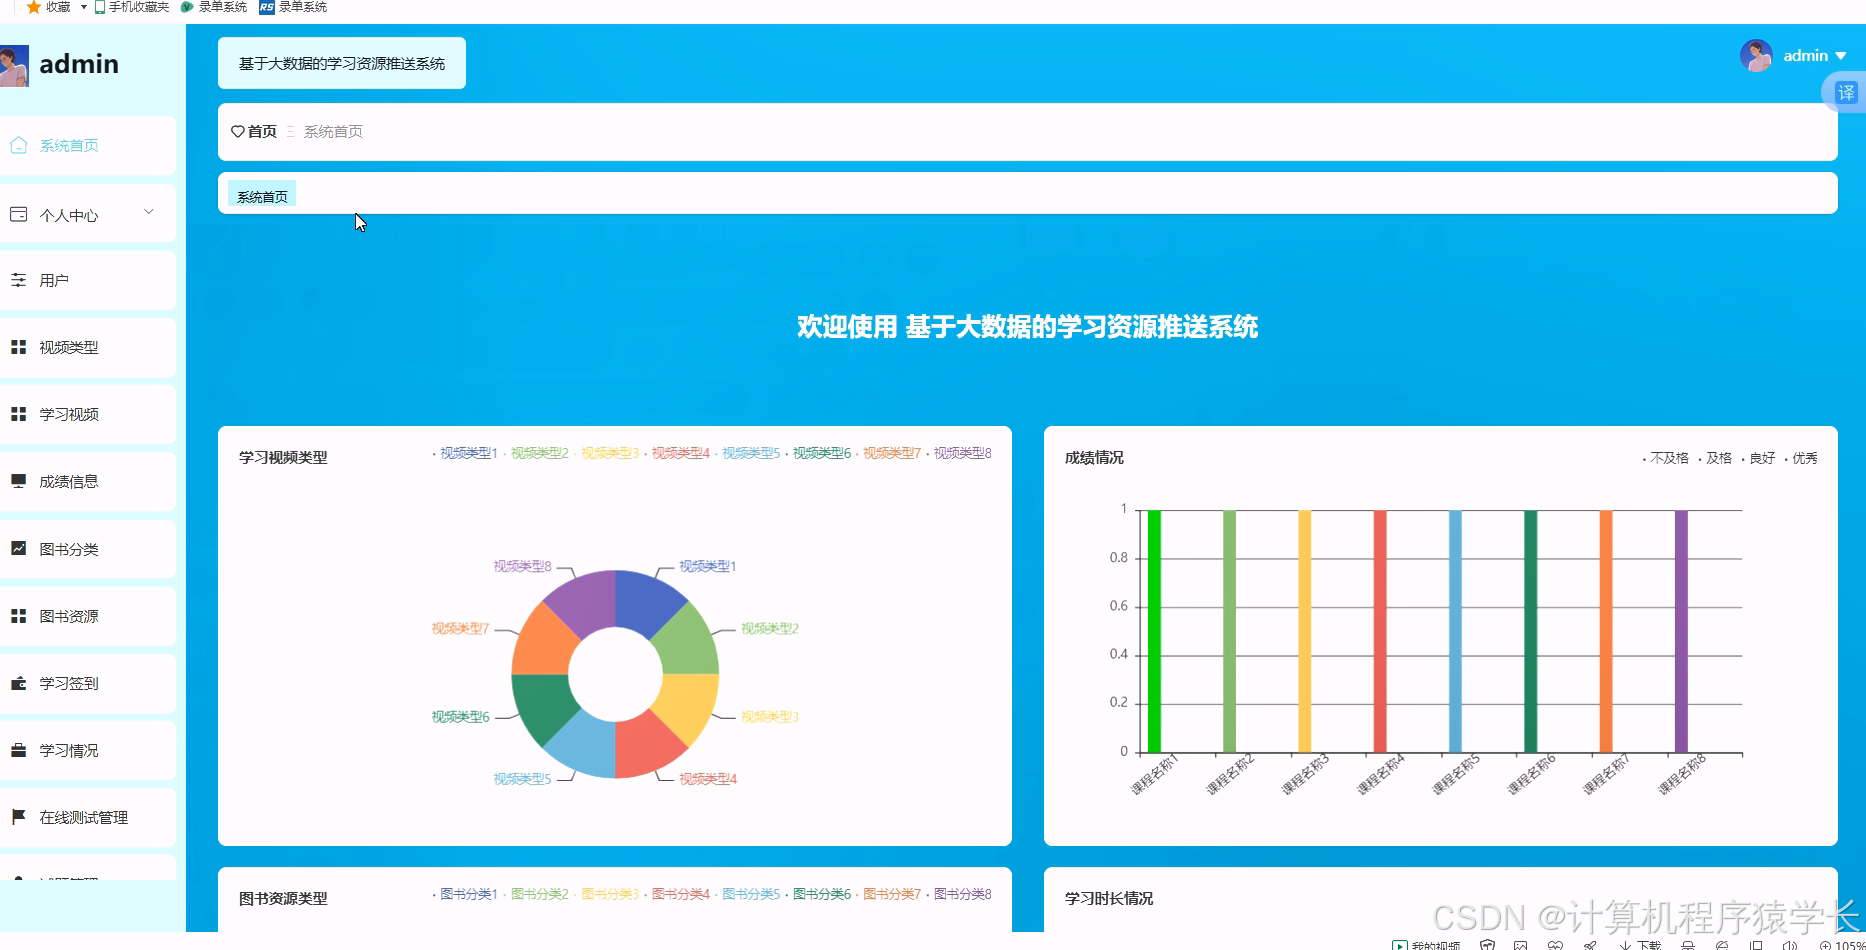Click the admin avatar in the sidebar header
Image resolution: width=1866 pixels, height=950 pixels.
click(14, 65)
